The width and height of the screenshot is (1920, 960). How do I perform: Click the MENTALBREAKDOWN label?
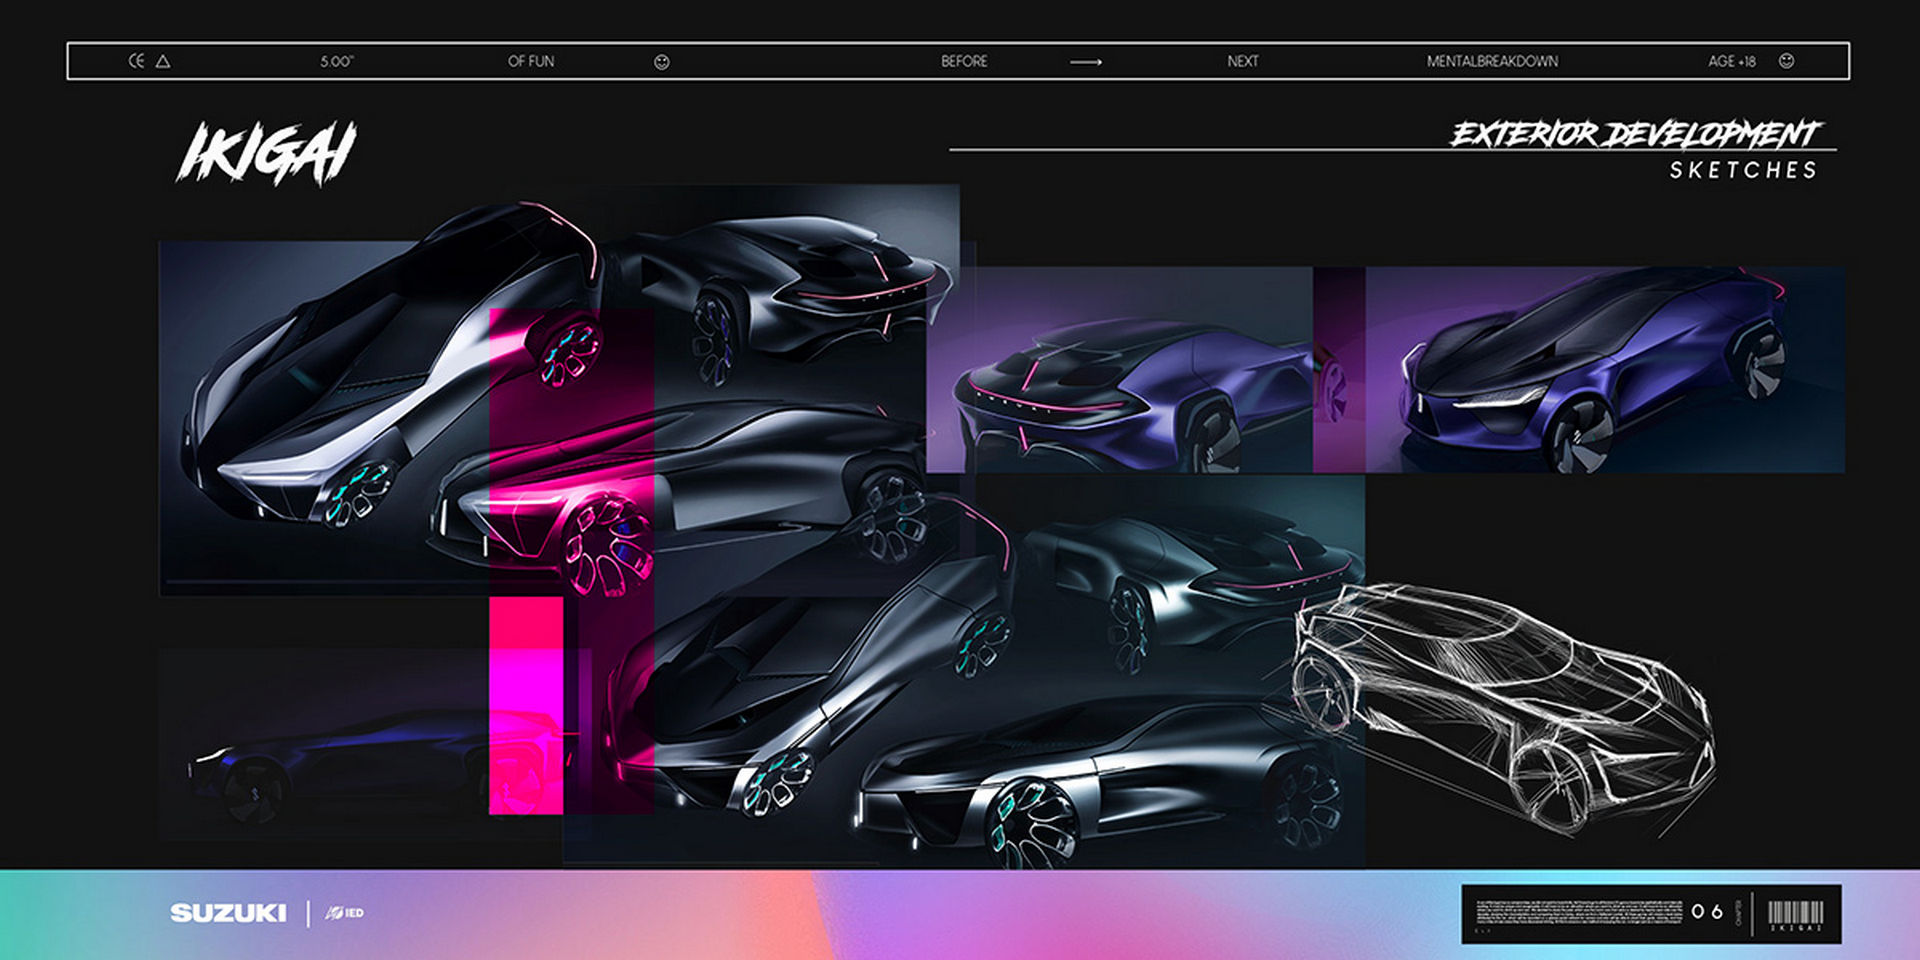click(1492, 62)
